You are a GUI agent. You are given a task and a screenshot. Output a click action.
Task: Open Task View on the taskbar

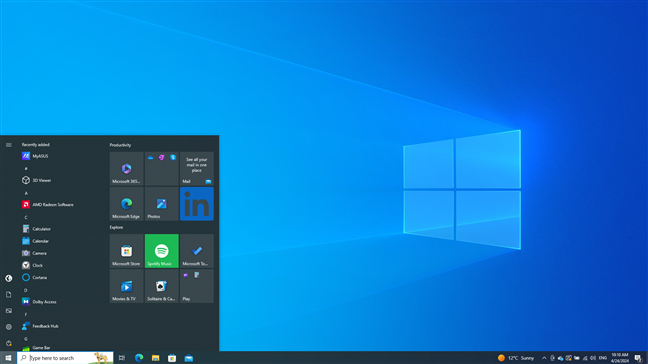tap(122, 358)
